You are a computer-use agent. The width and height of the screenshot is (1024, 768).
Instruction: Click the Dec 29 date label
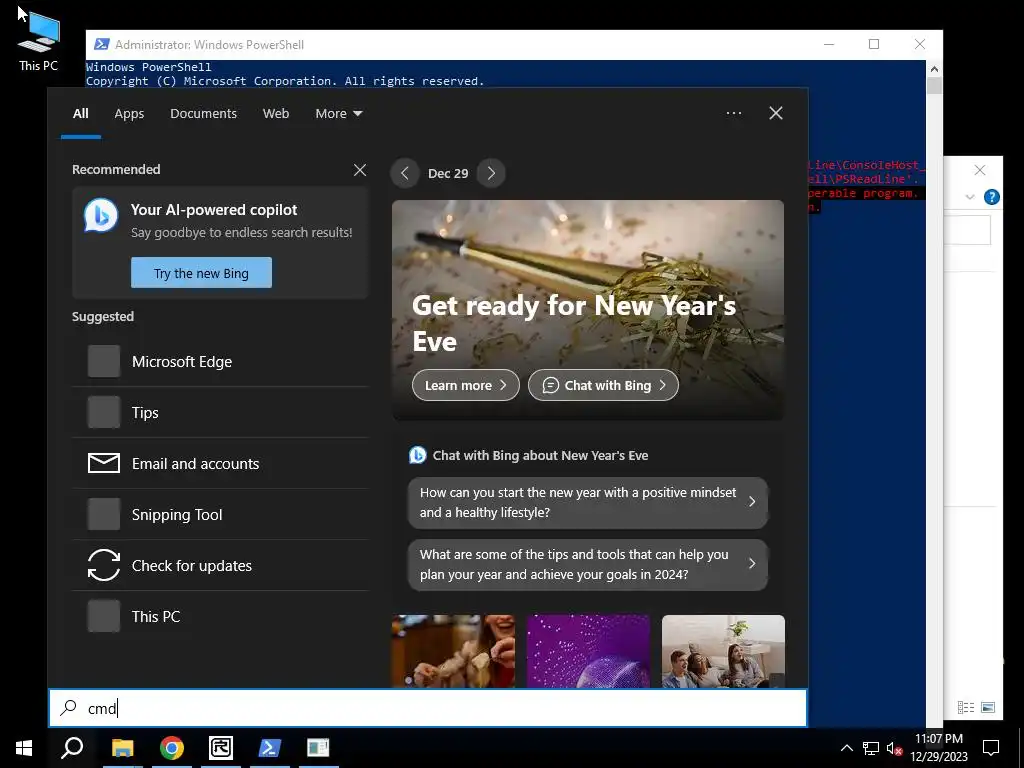(448, 173)
